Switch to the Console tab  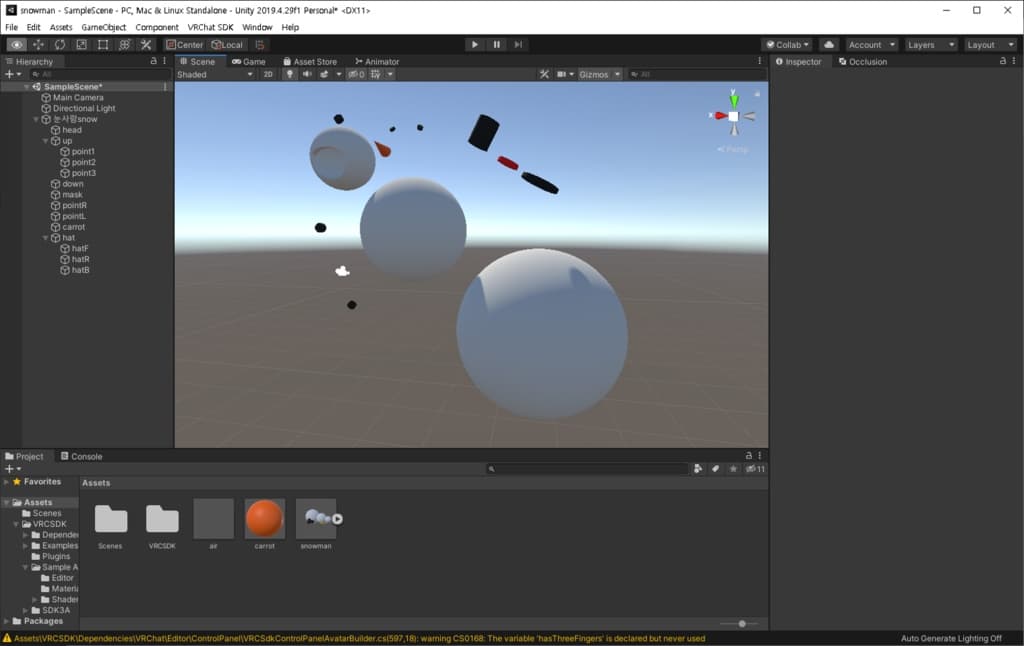81,457
